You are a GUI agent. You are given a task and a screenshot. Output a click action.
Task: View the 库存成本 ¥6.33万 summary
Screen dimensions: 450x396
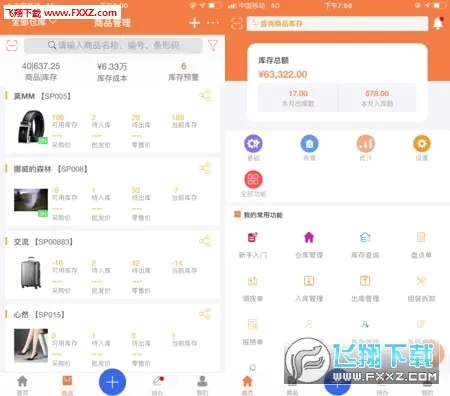[112, 72]
